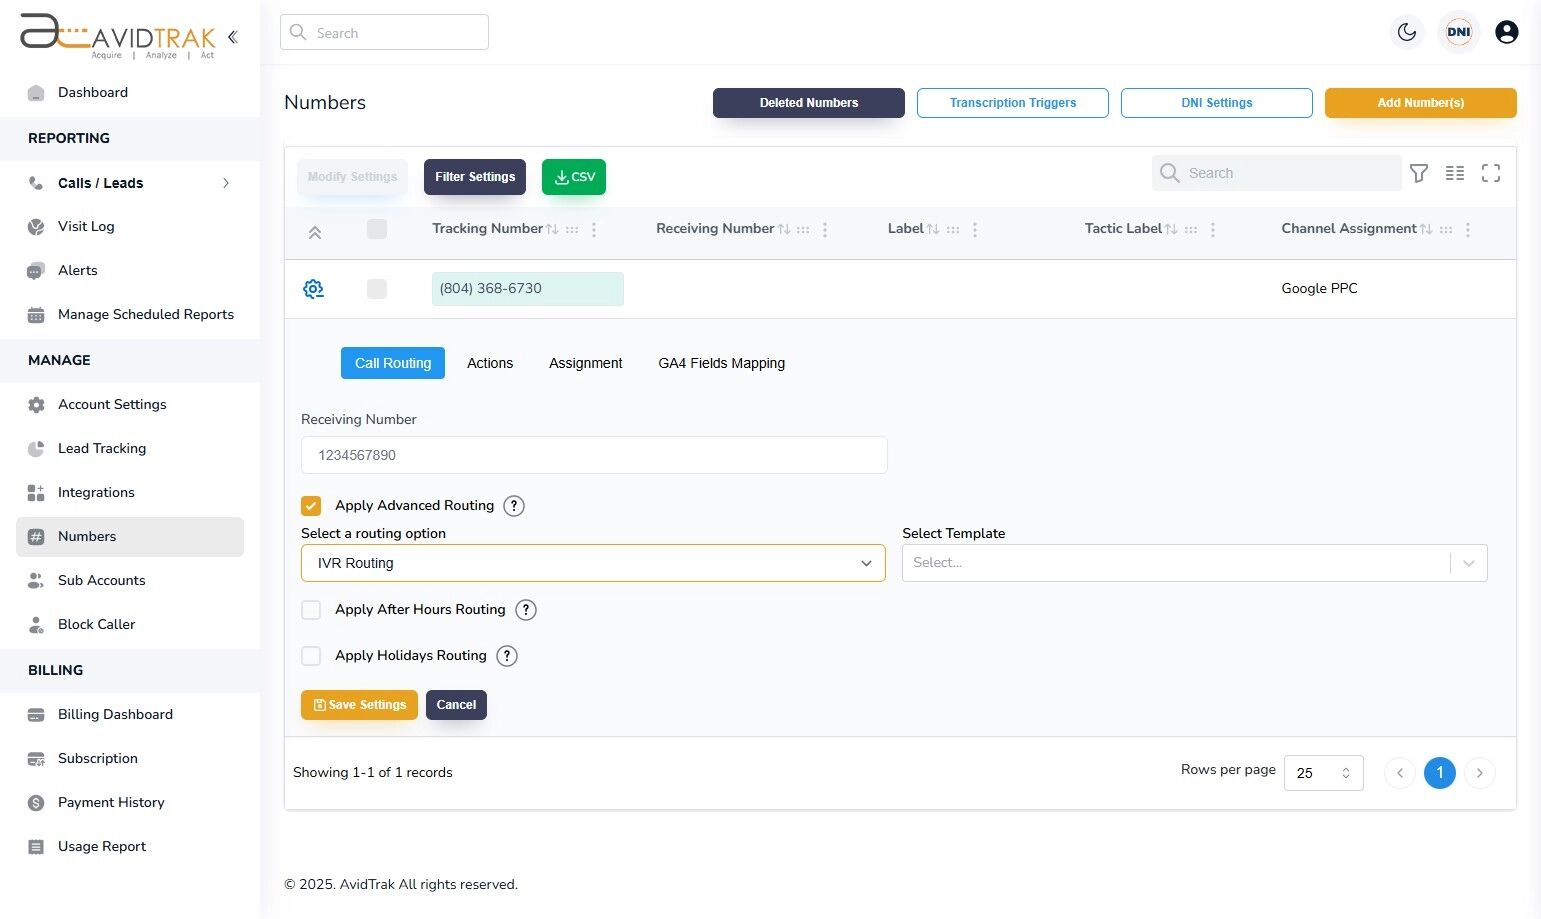The image size is (1541, 919).
Task: Grab the Tracking Number column drag handle
Action: [x=572, y=229]
